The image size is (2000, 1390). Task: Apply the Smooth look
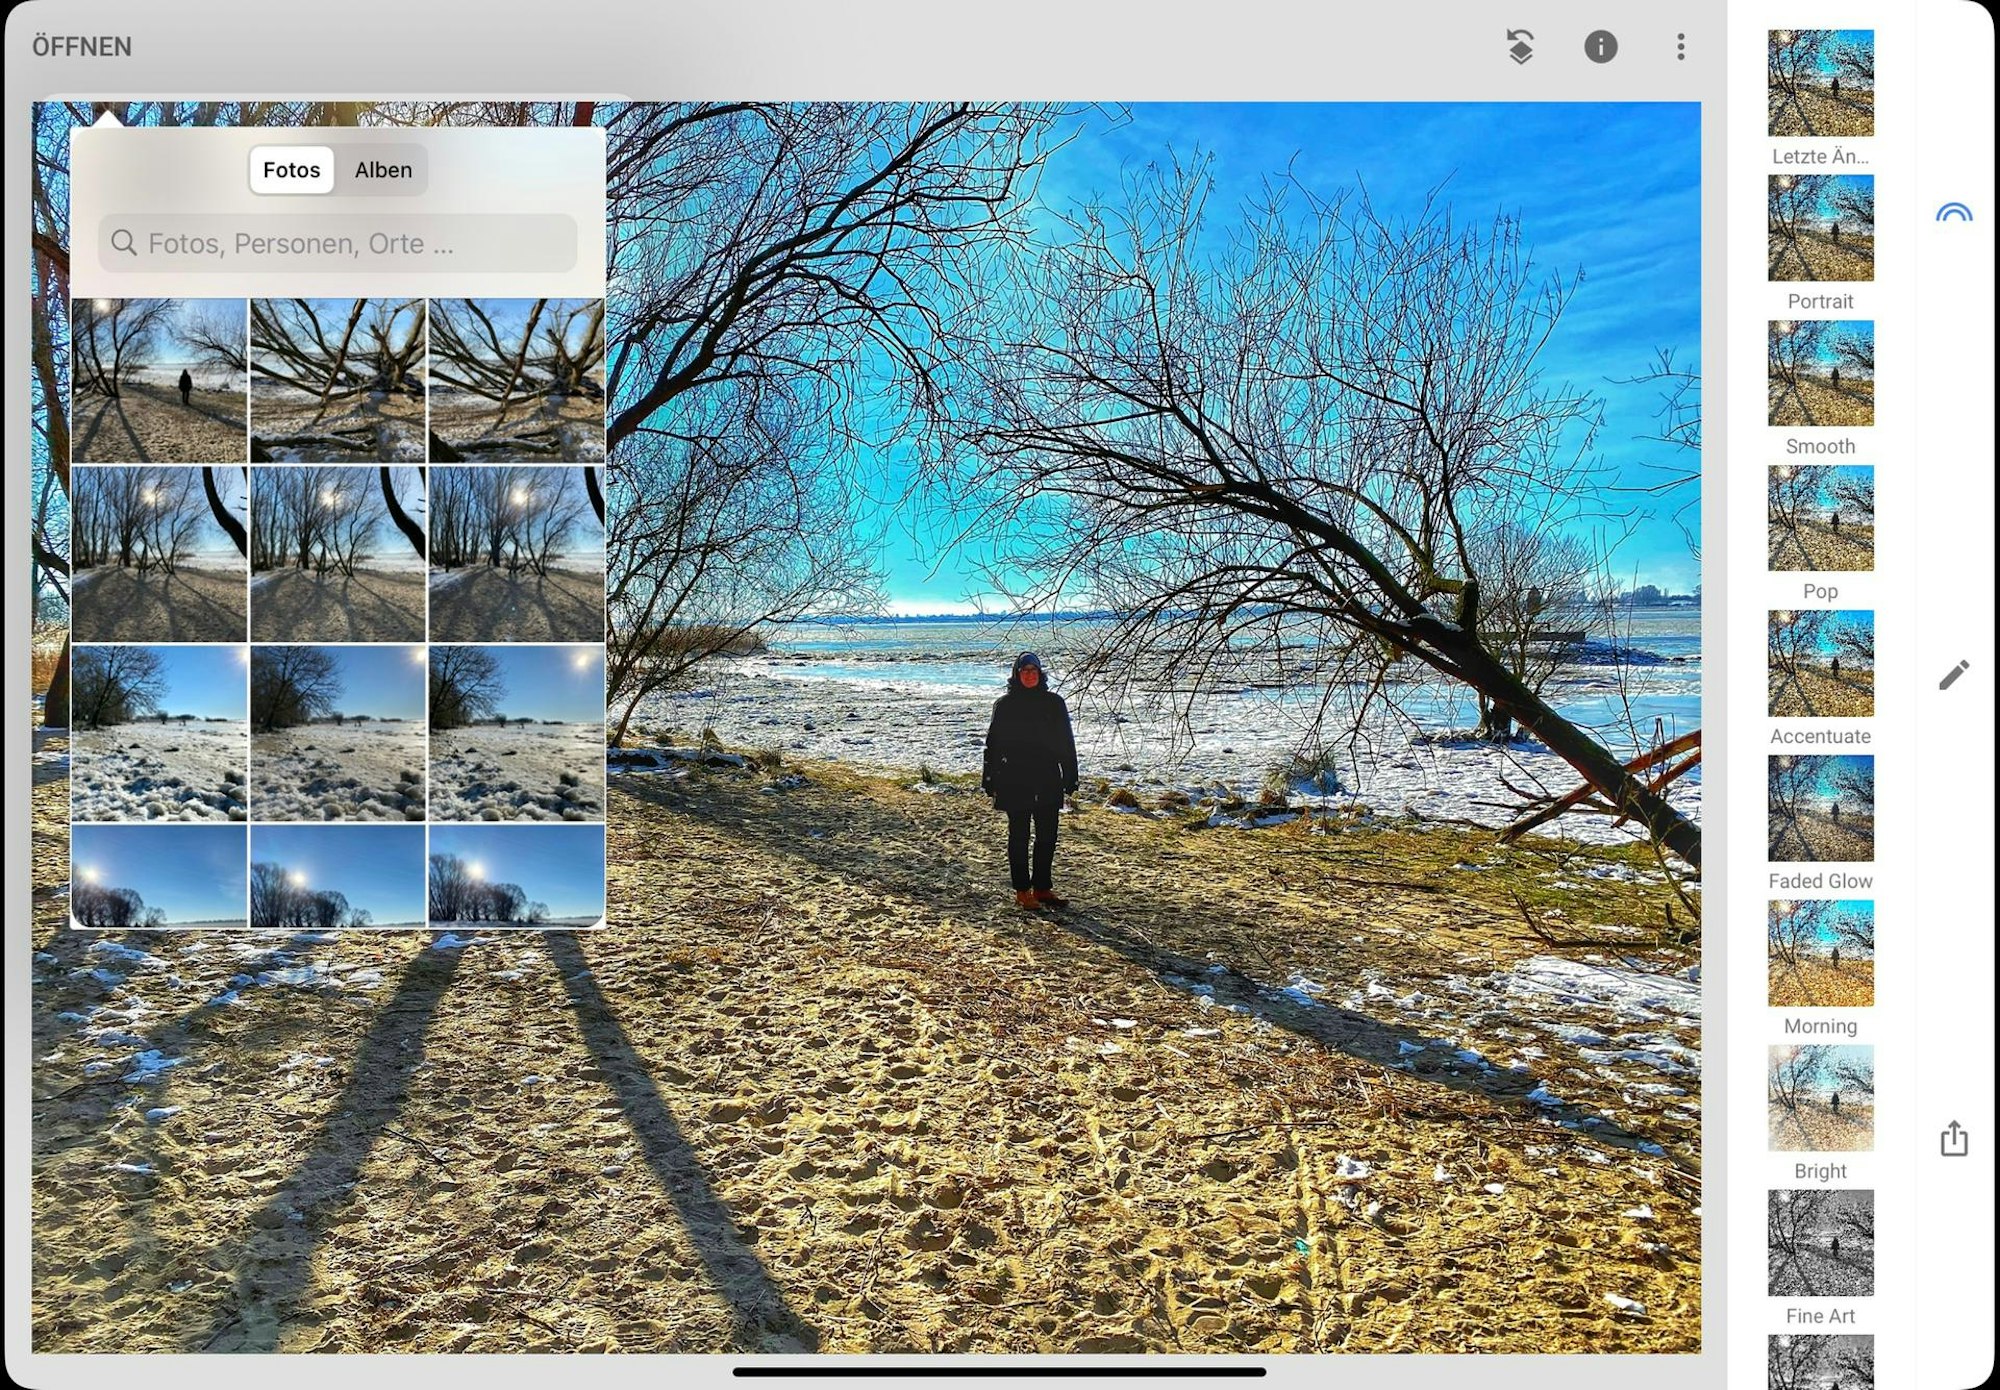(x=1820, y=373)
